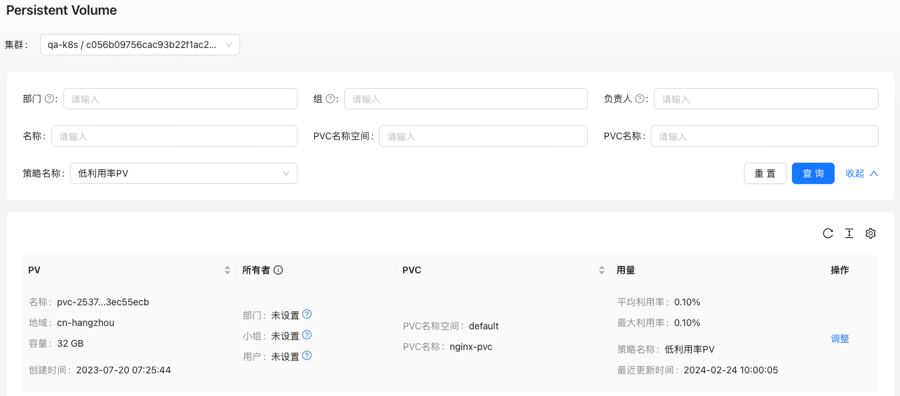The image size is (900, 396).
Task: Click the help icon beside 部门 filter label
Action: [49, 99]
